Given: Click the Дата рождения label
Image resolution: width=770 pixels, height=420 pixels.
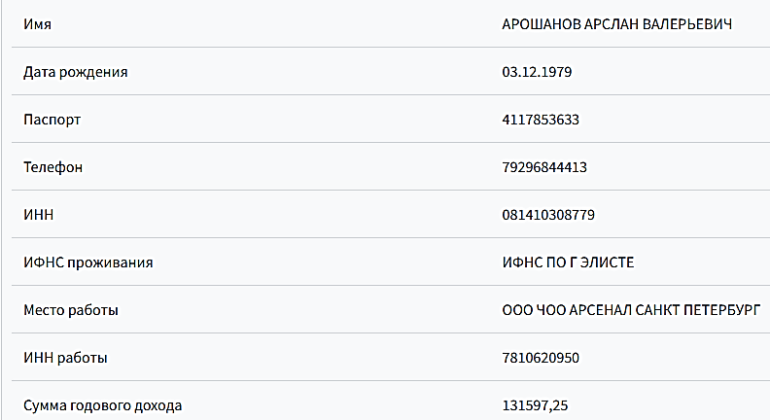Looking at the screenshot, I should [x=76, y=72].
